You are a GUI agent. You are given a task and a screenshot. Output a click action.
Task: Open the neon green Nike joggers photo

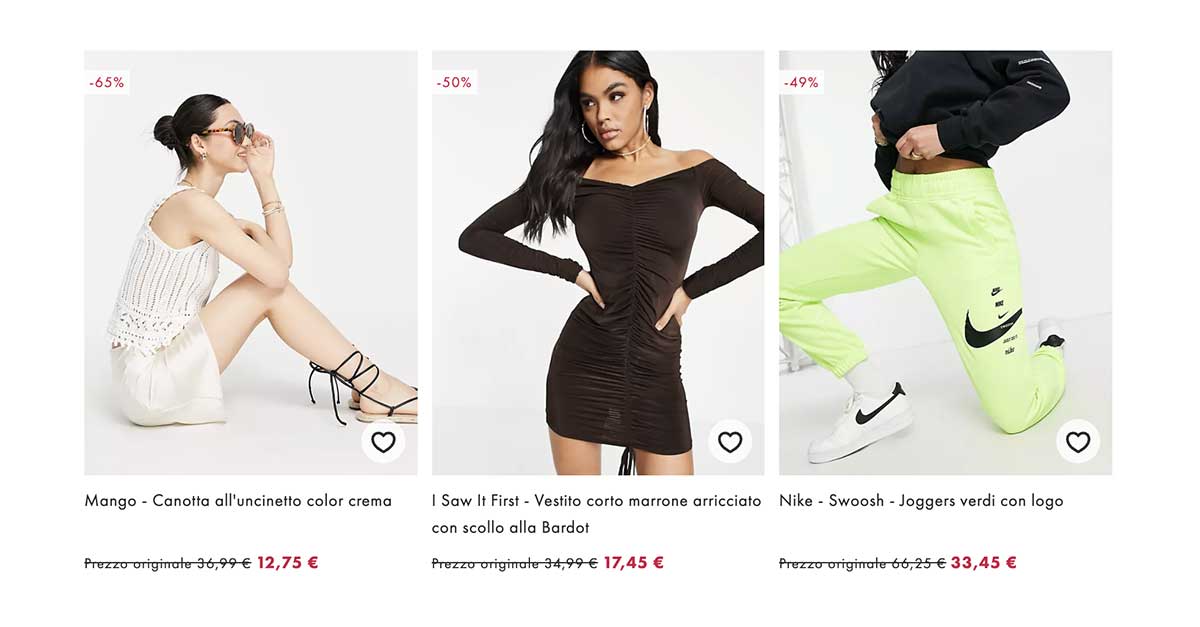coord(945,262)
